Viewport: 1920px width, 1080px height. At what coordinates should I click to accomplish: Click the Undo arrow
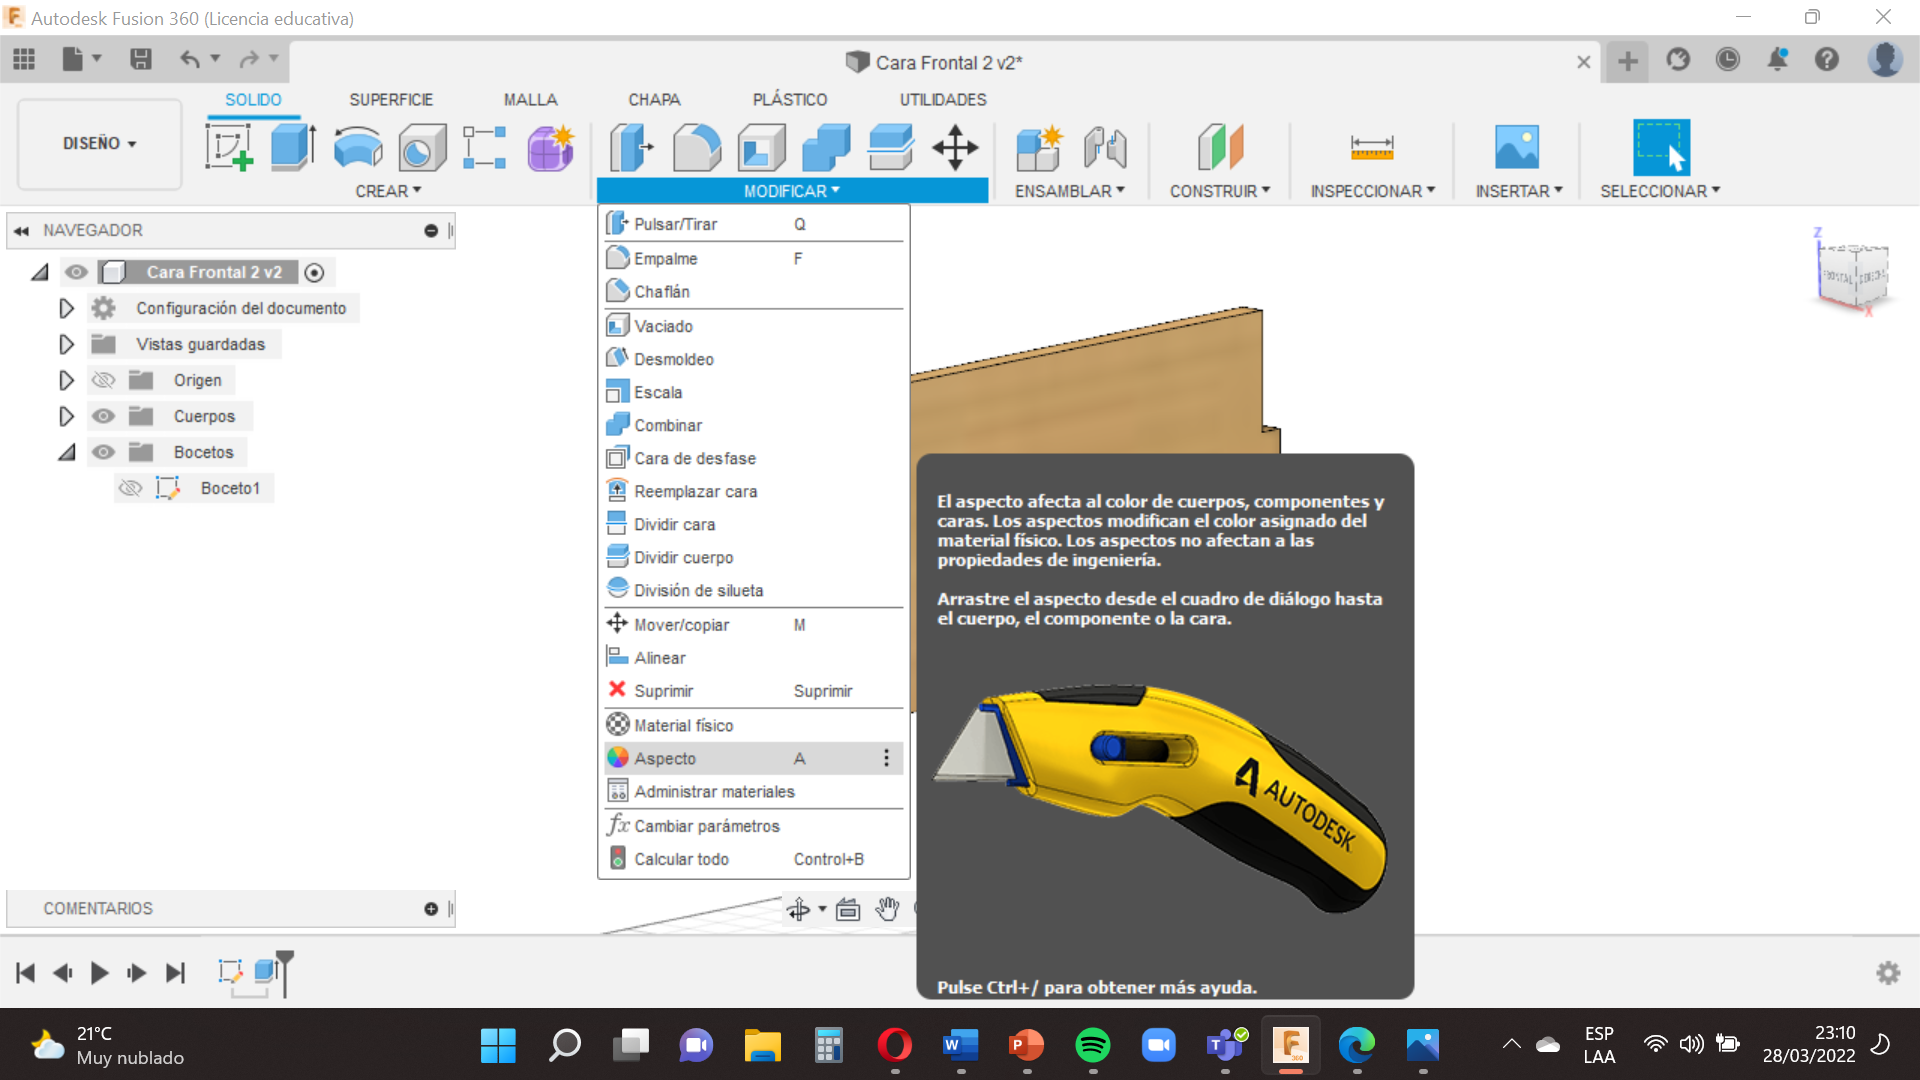pyautogui.click(x=189, y=60)
